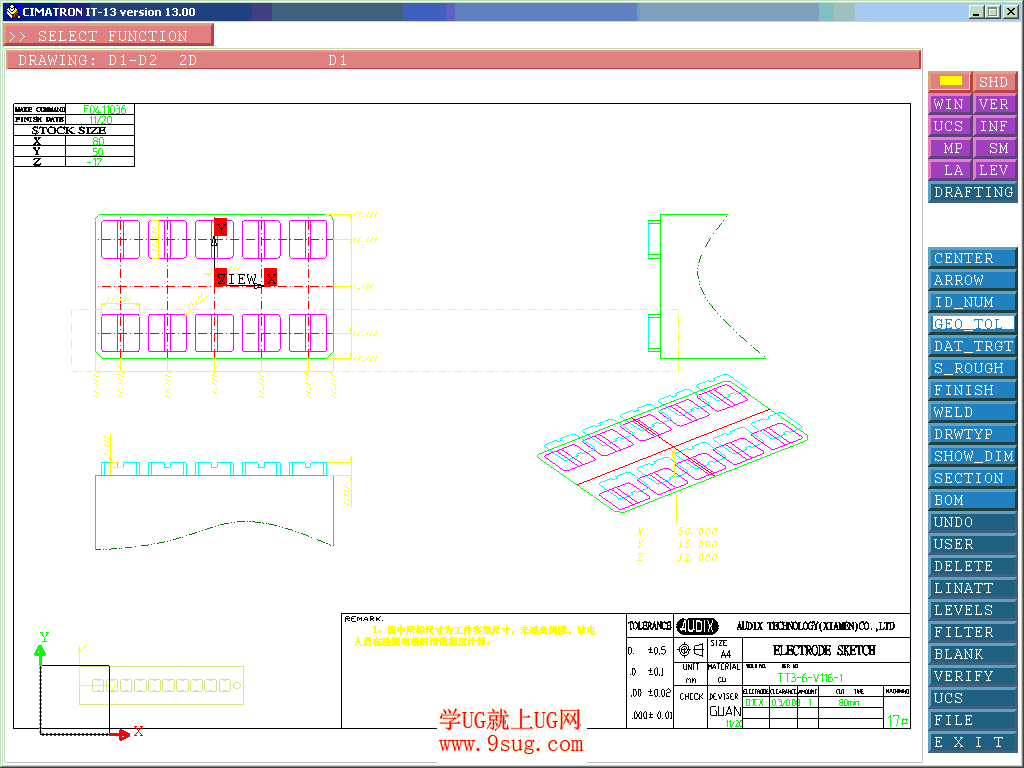Click the ELECTRODE SKETCH title text
The width and height of the screenshot is (1024, 768).
pos(824,650)
